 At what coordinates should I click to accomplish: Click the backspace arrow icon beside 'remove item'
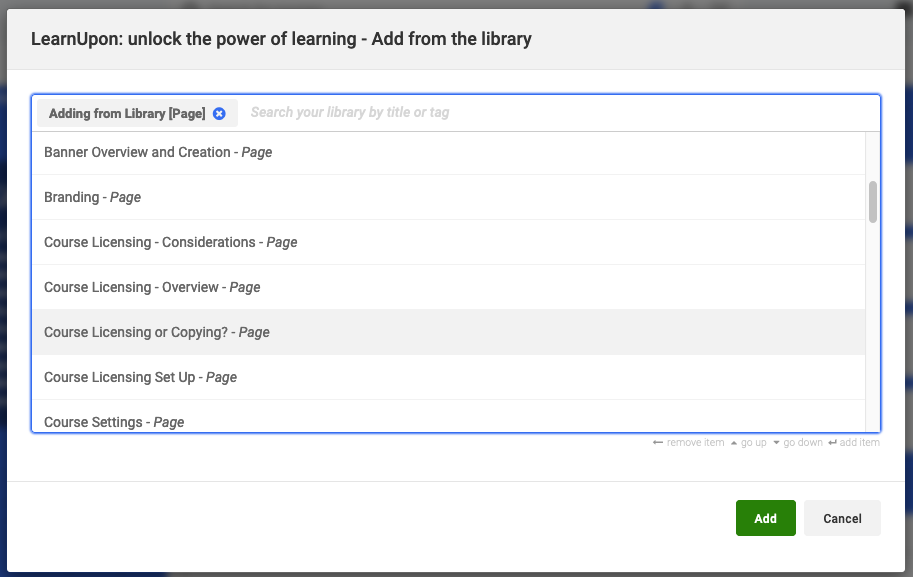657,442
